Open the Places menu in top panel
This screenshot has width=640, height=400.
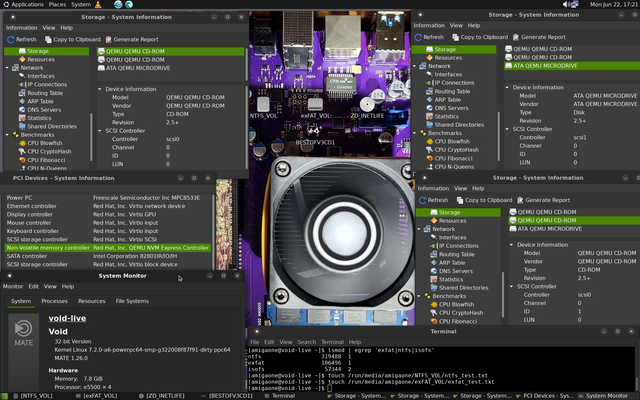click(x=57, y=4)
